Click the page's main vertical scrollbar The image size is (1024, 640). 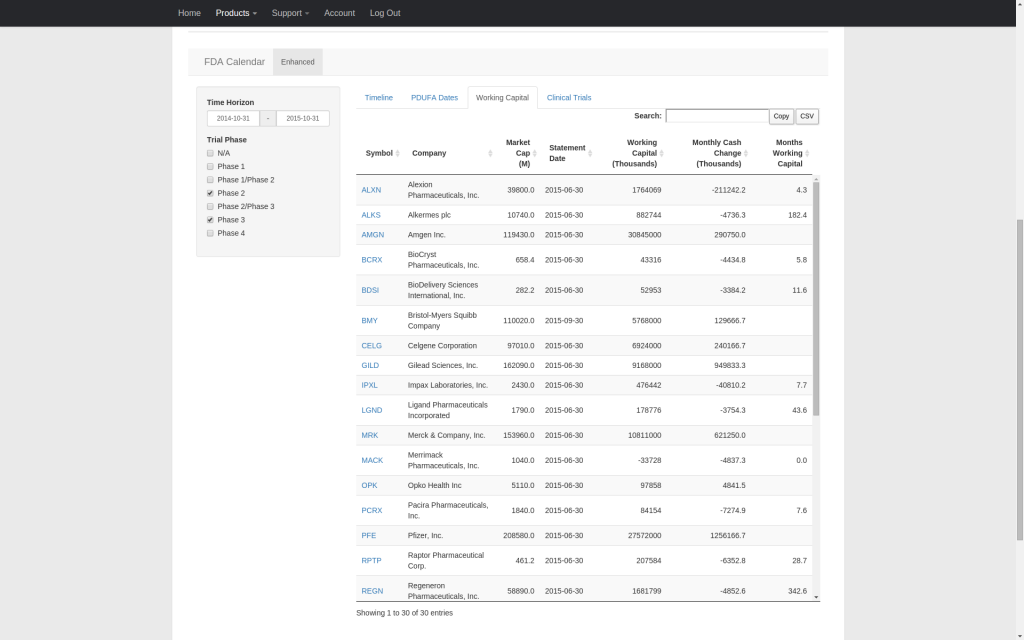pos(1020,381)
